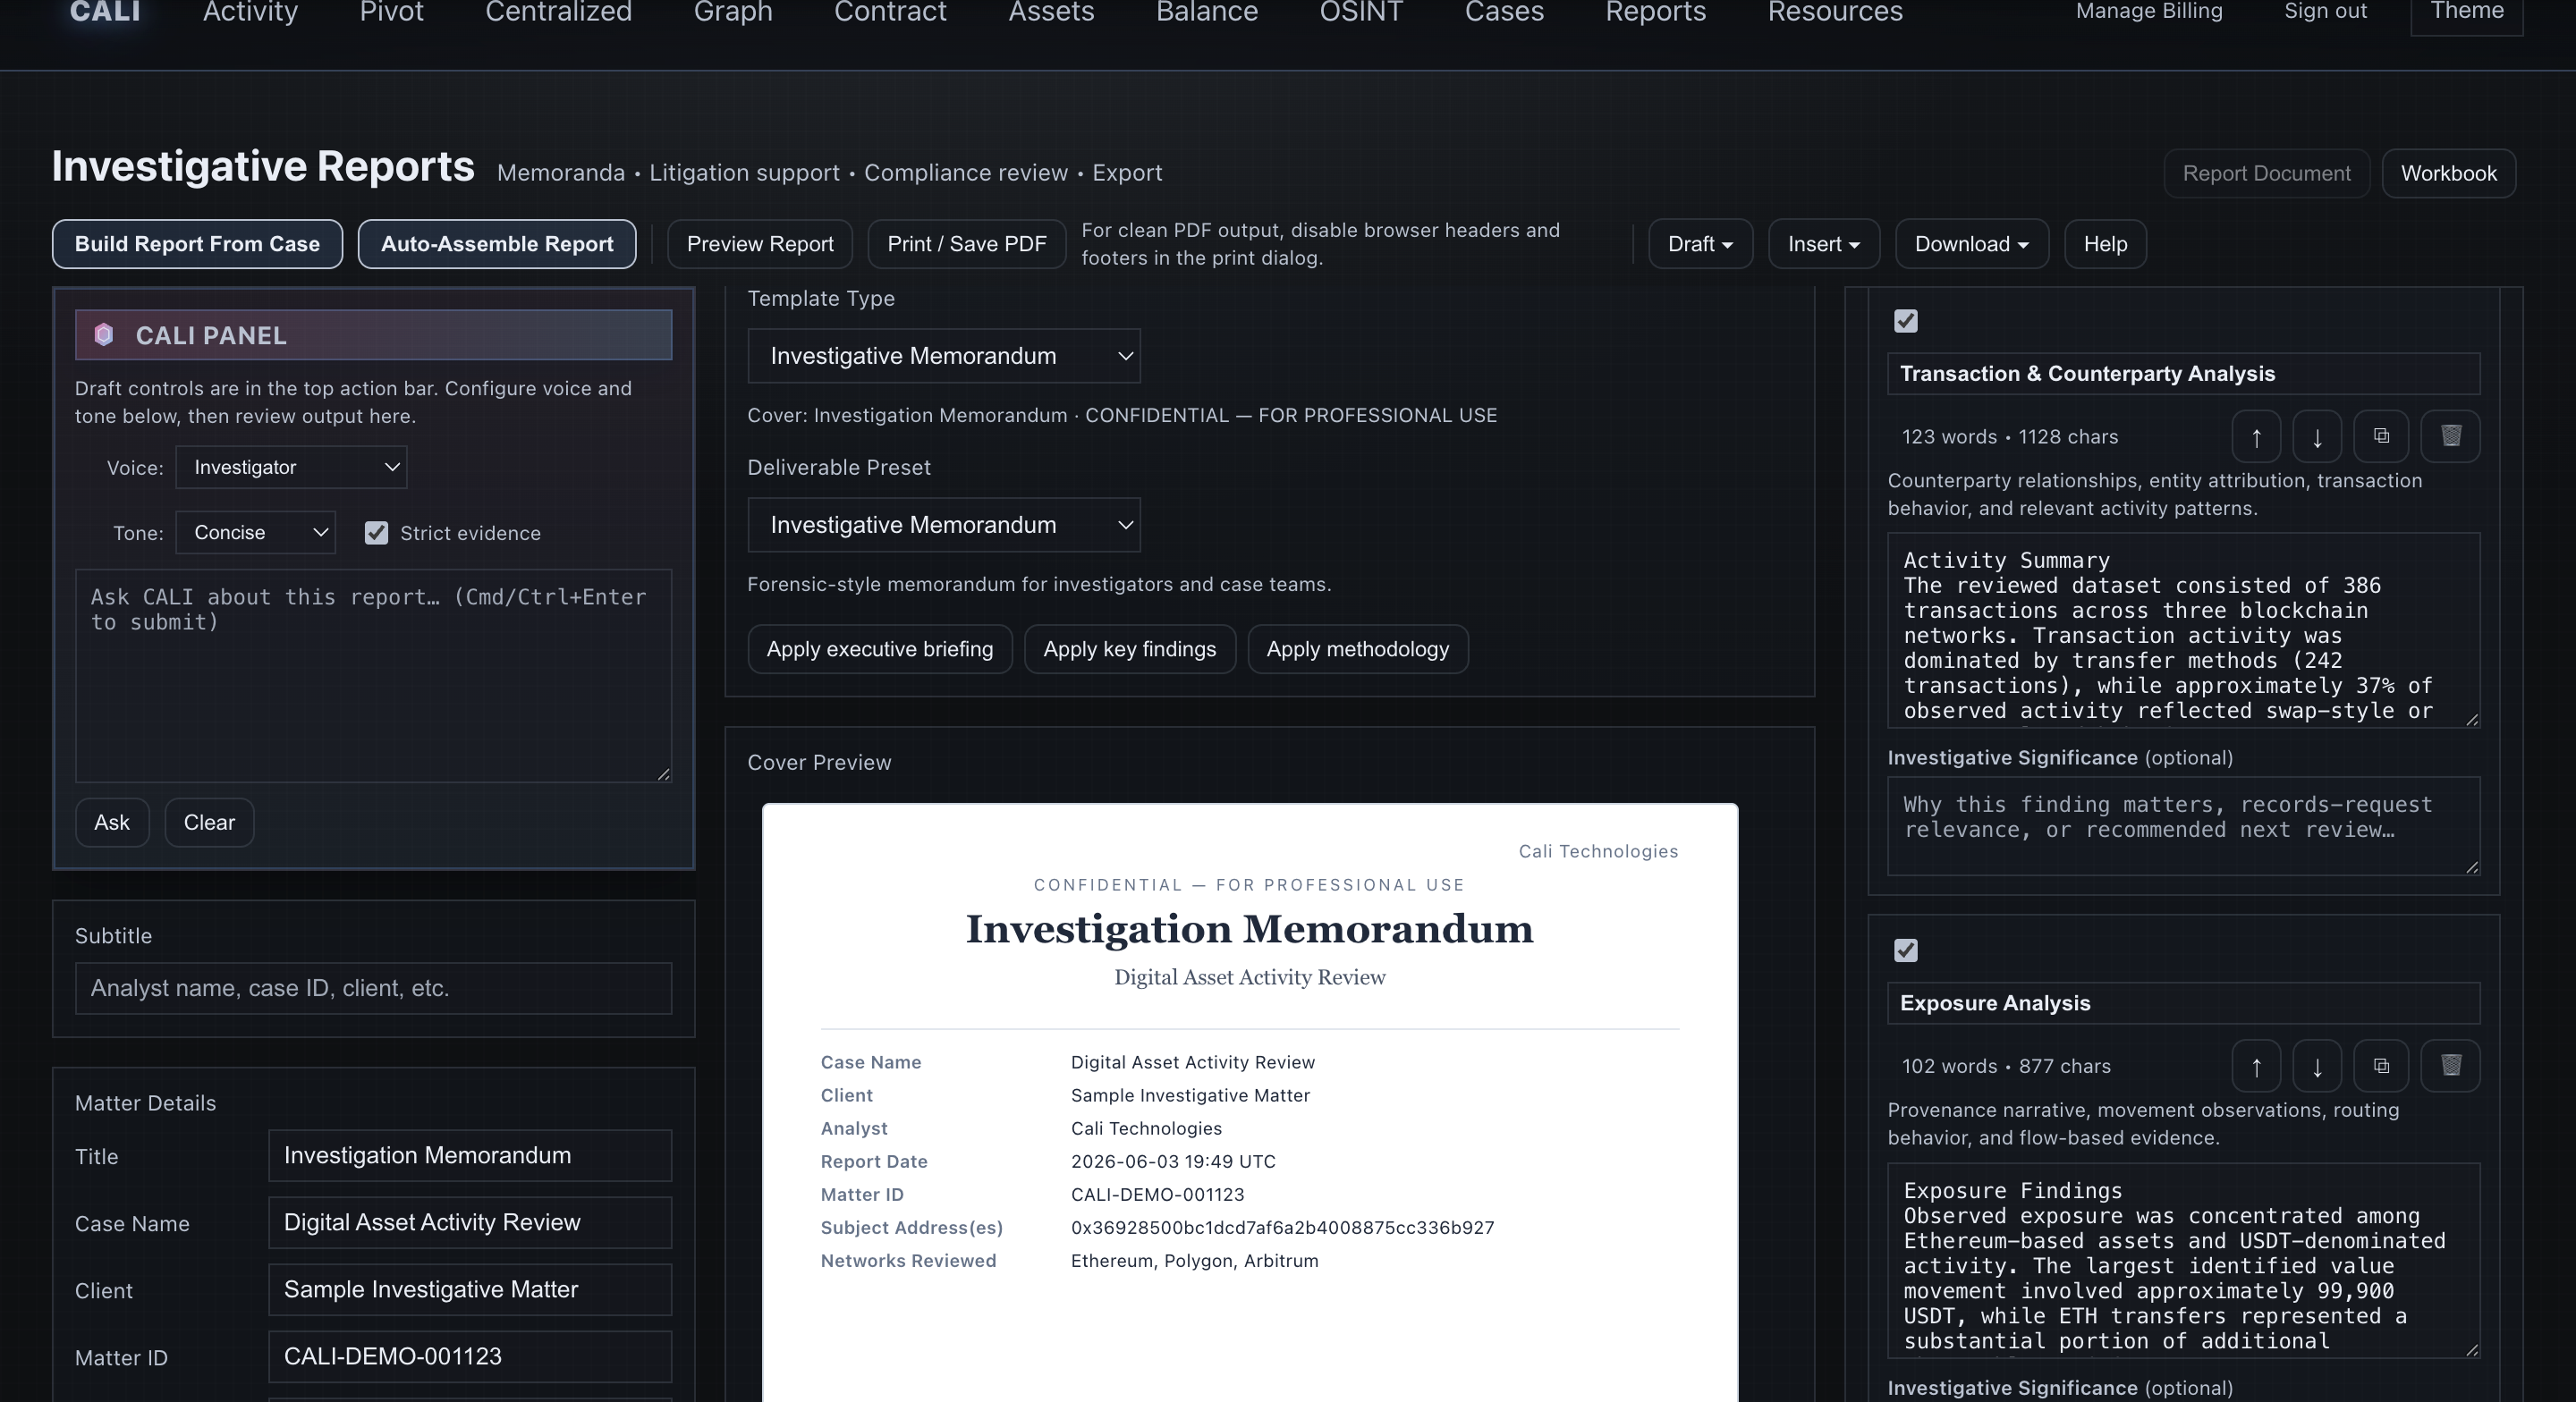Image resolution: width=2576 pixels, height=1402 pixels.
Task: Open the Voice dropdown set to Investigator
Action: [x=291, y=467]
